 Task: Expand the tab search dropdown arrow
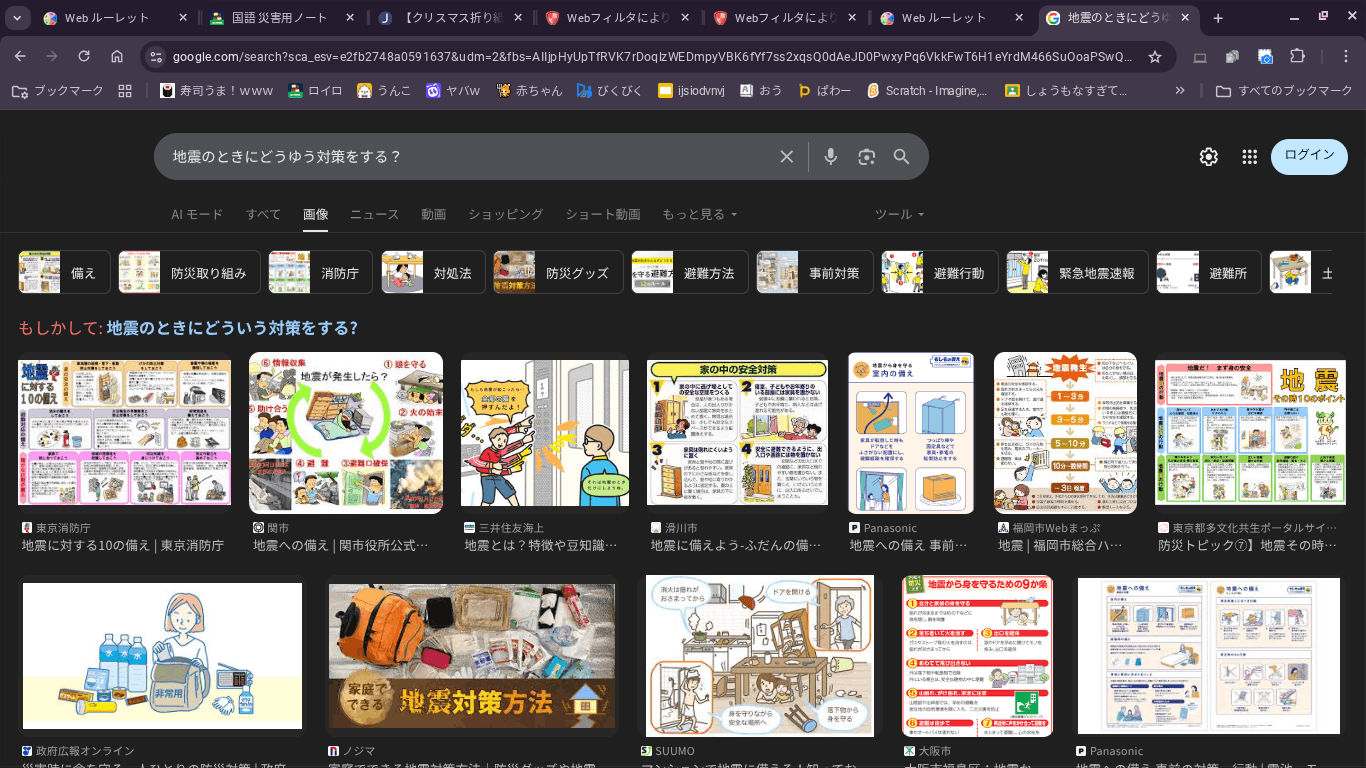[17, 18]
